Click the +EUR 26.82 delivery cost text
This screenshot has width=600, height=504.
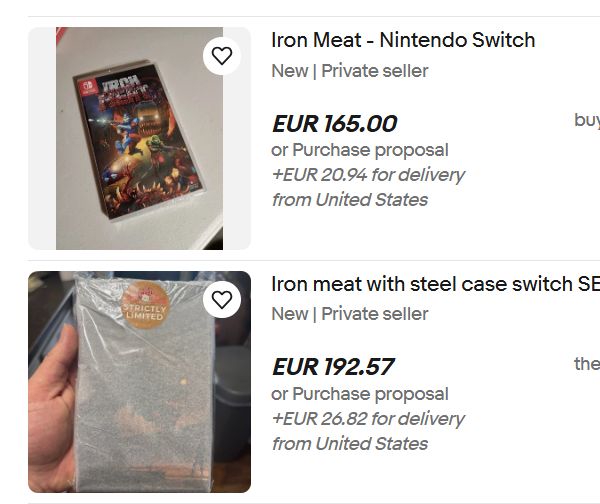coord(368,418)
